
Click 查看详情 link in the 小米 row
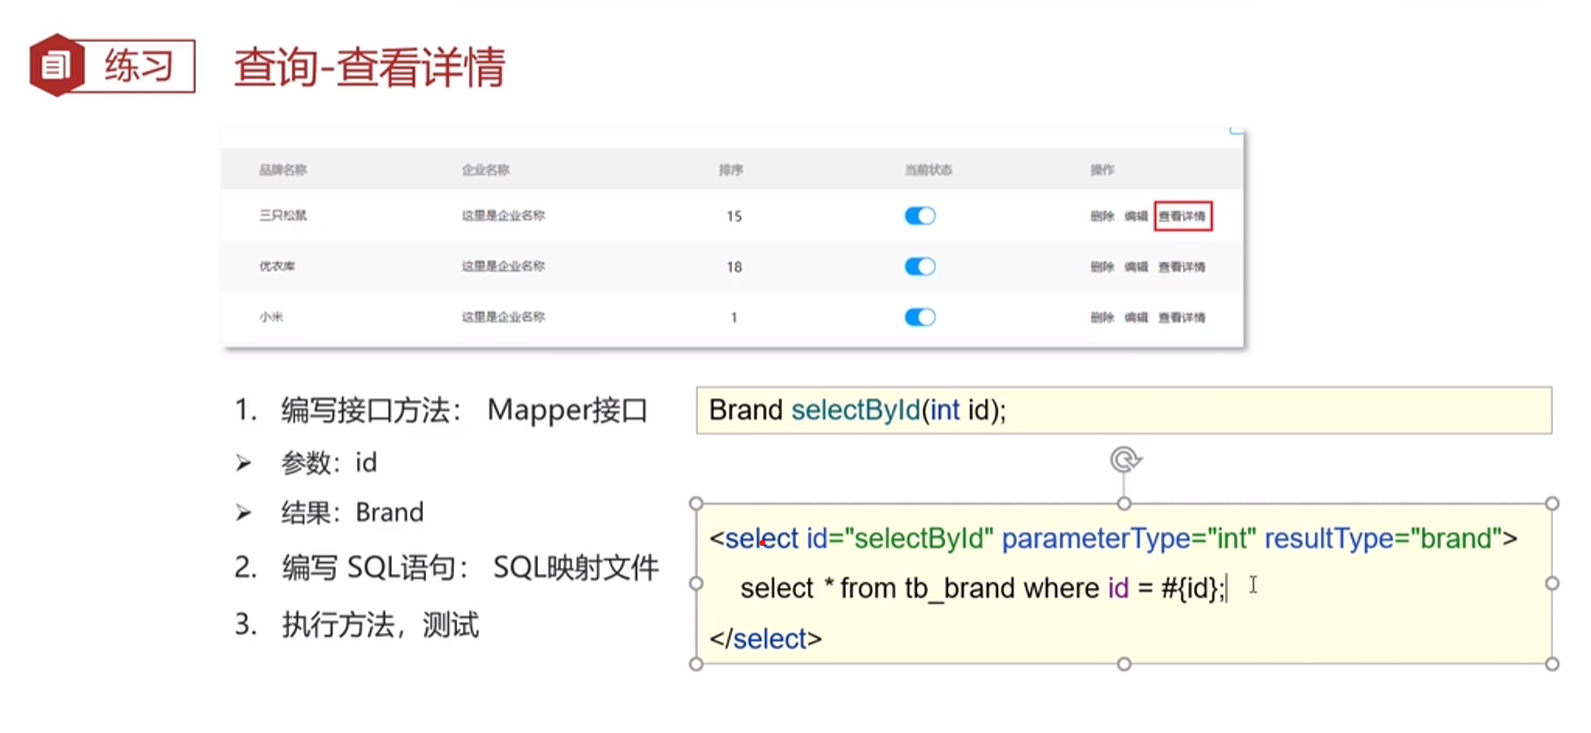pos(1182,317)
